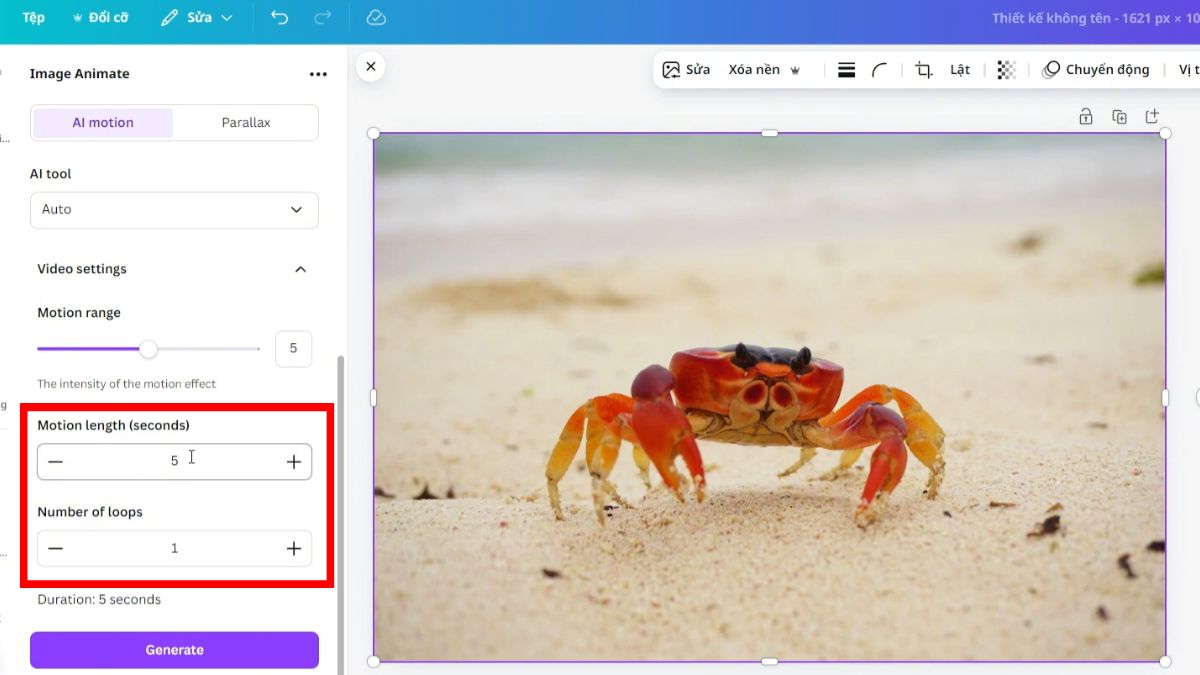Screen dimensions: 1200x675
Task: Open the Tệp menu
Action: click(x=31, y=17)
